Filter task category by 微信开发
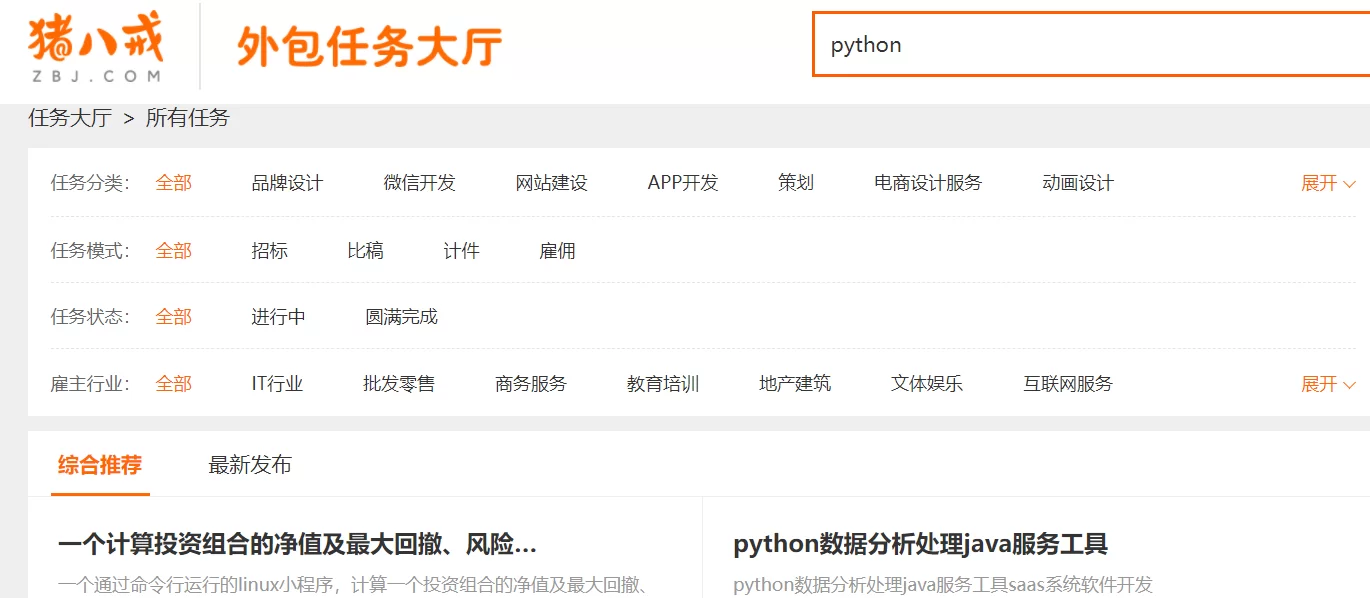Viewport: 1370px width, 598px height. coord(419,183)
